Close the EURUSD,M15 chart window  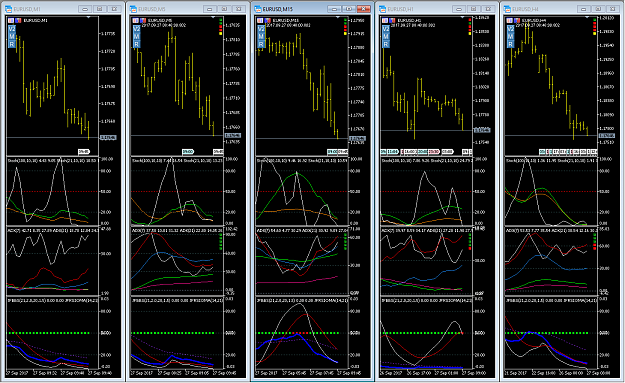point(364,9)
